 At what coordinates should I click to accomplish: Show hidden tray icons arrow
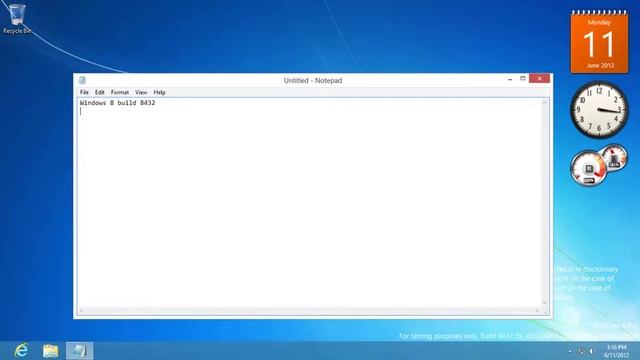pos(570,351)
